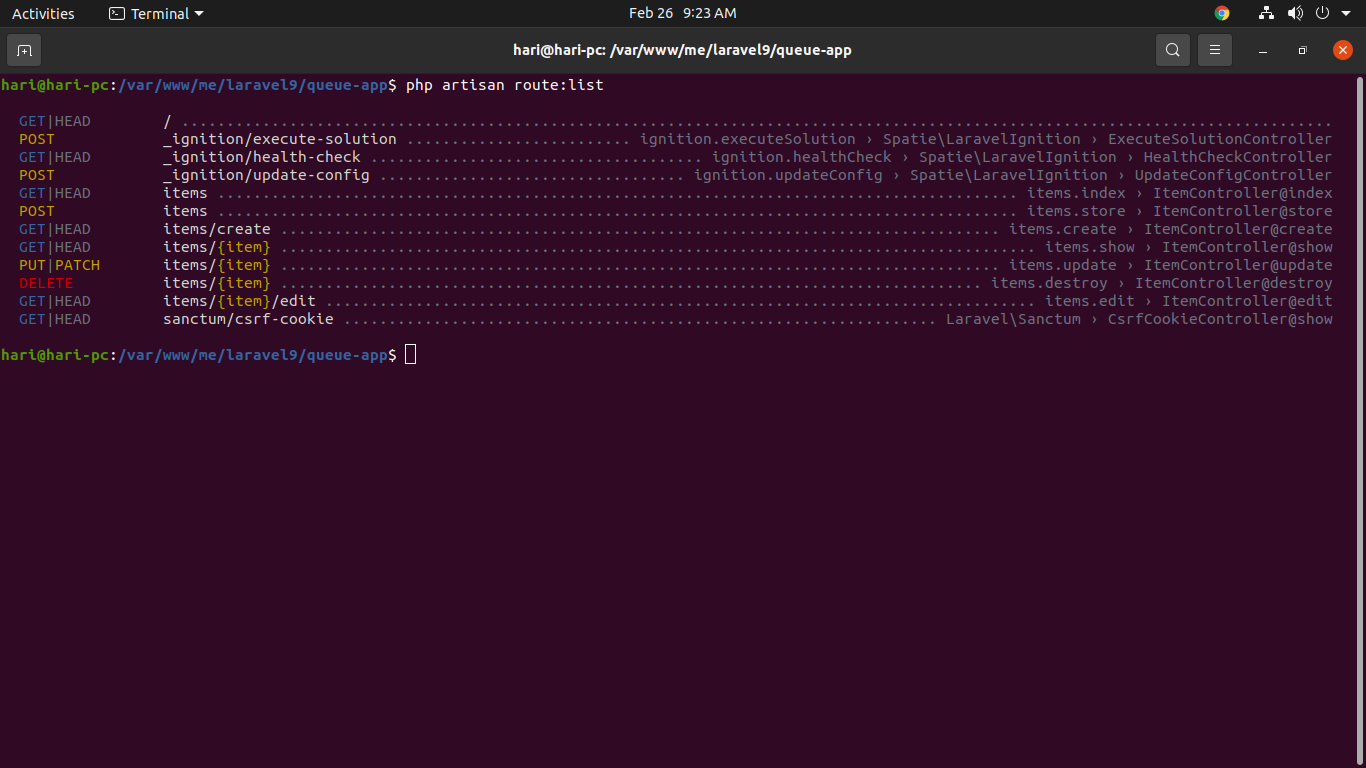1366x768 pixels.
Task: Open the hamburger menu in terminal titlebar
Action: tap(1214, 49)
